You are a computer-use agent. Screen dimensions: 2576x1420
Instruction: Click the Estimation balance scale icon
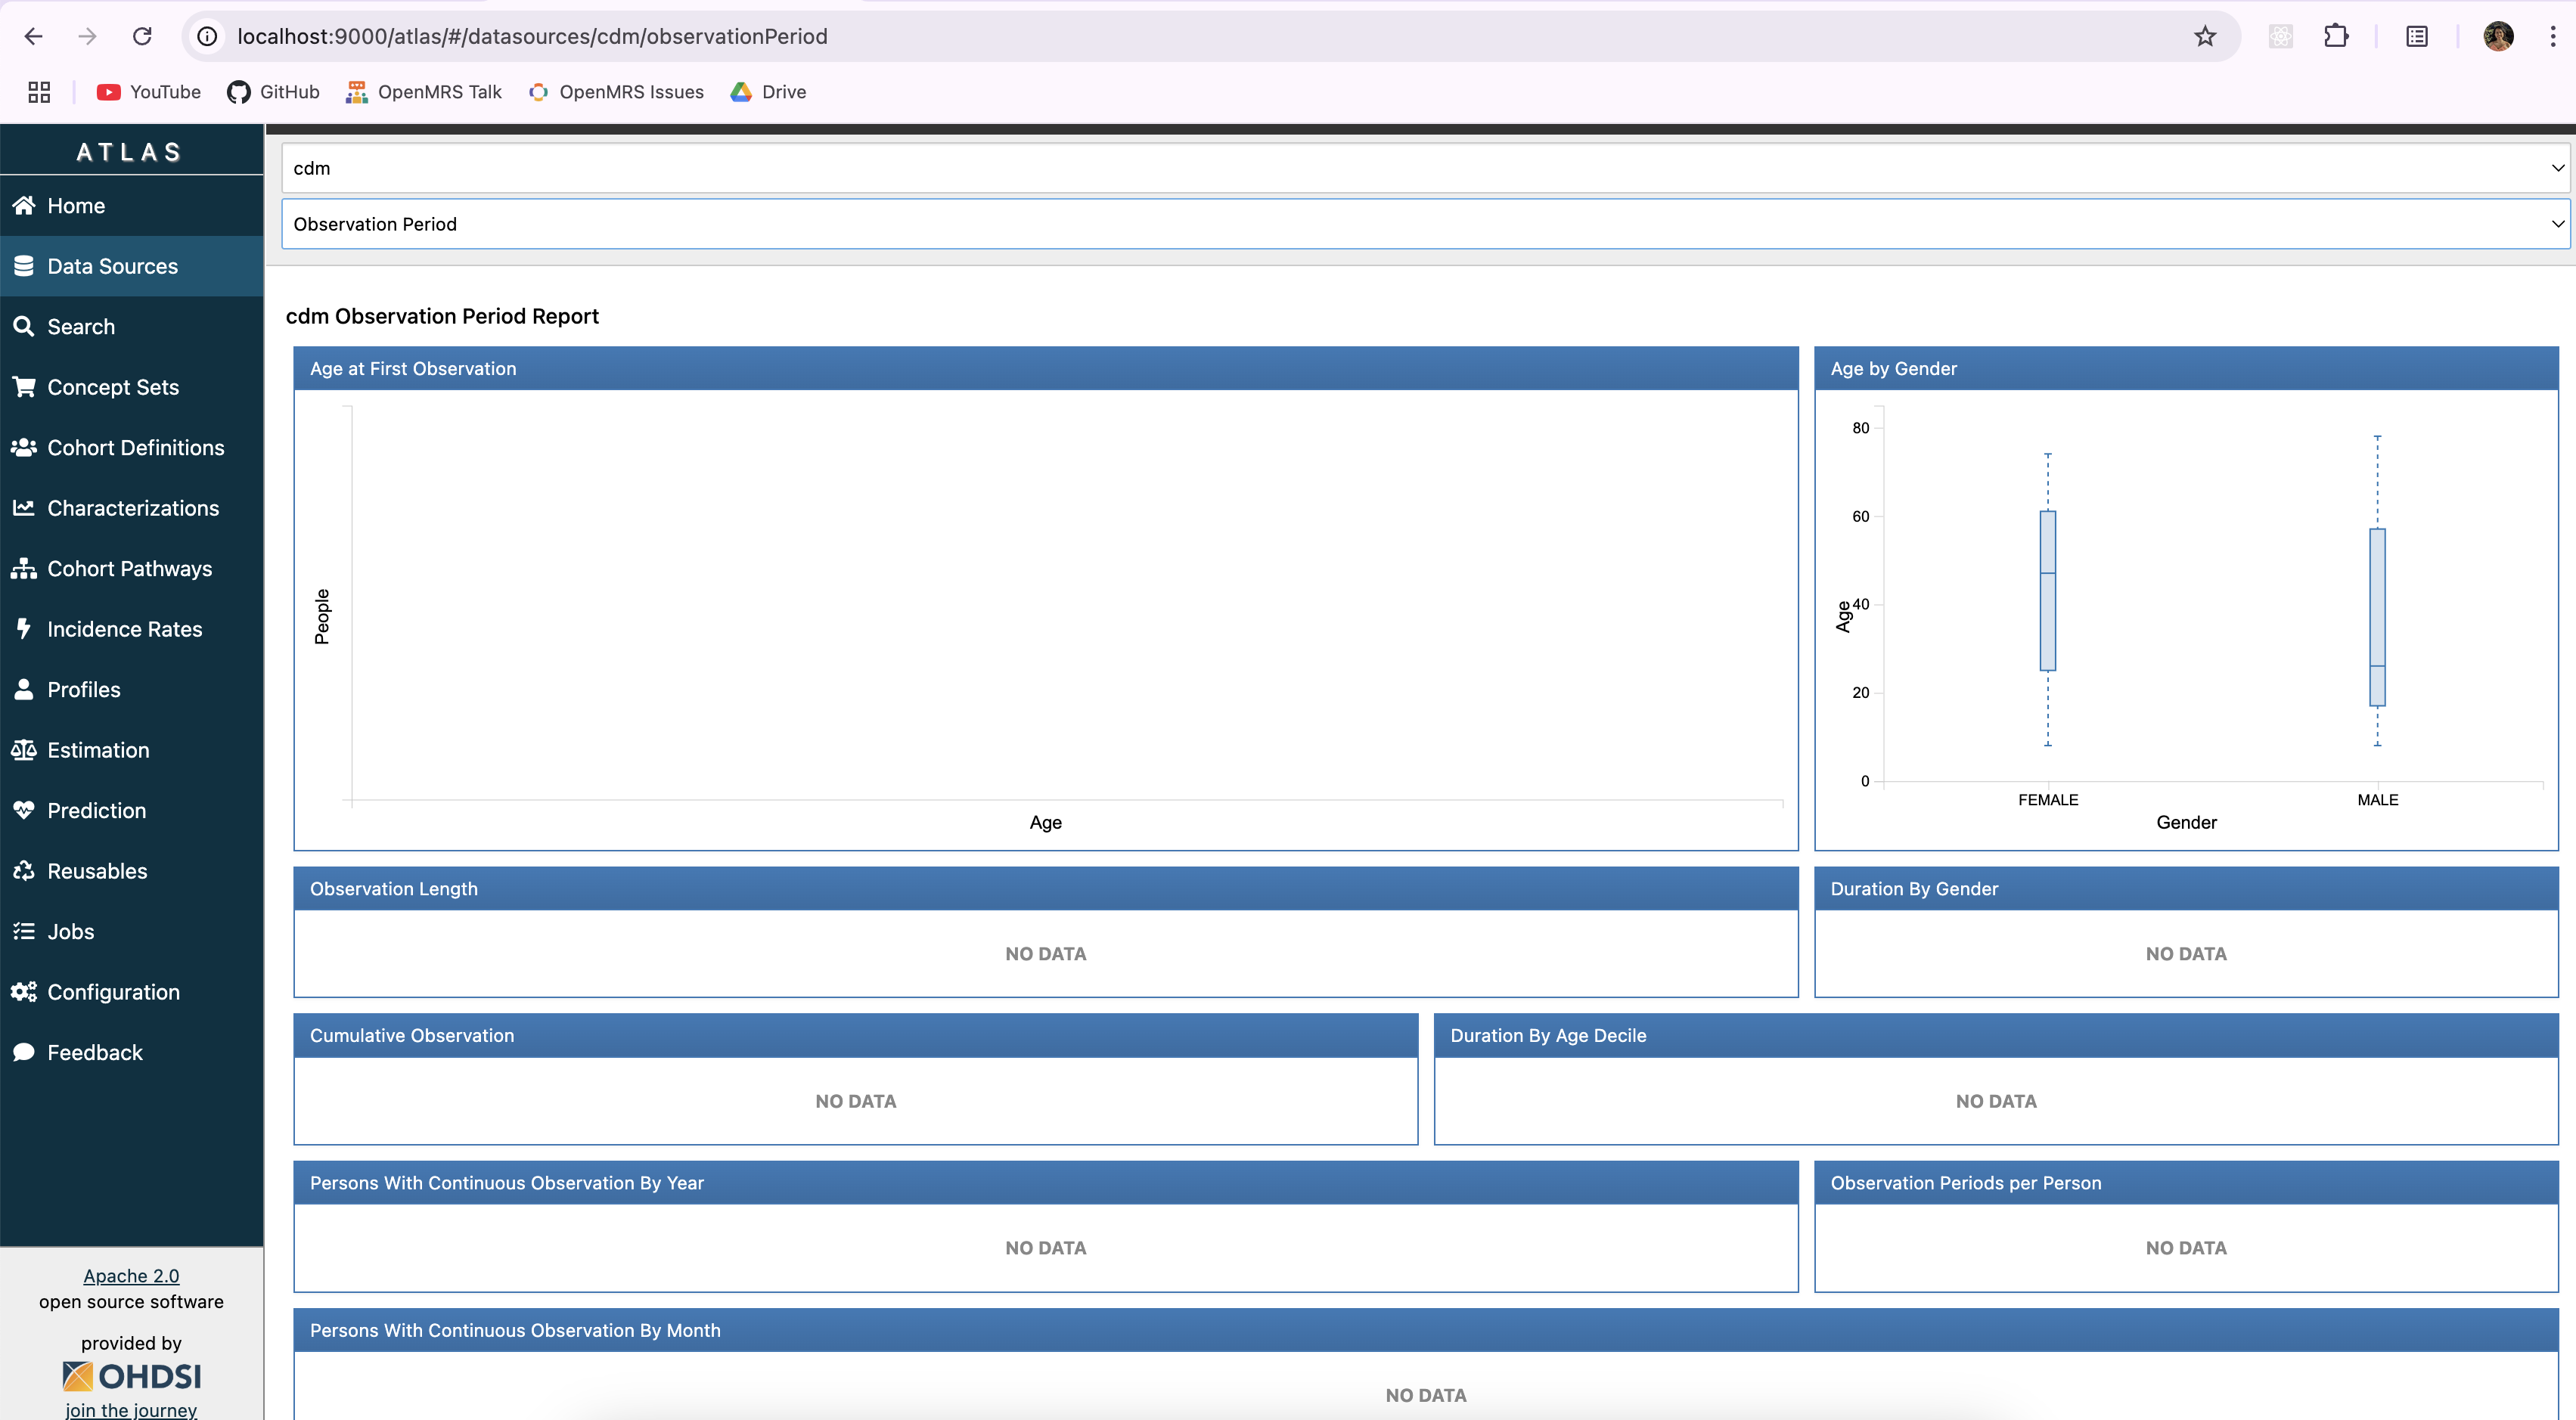pos(24,750)
